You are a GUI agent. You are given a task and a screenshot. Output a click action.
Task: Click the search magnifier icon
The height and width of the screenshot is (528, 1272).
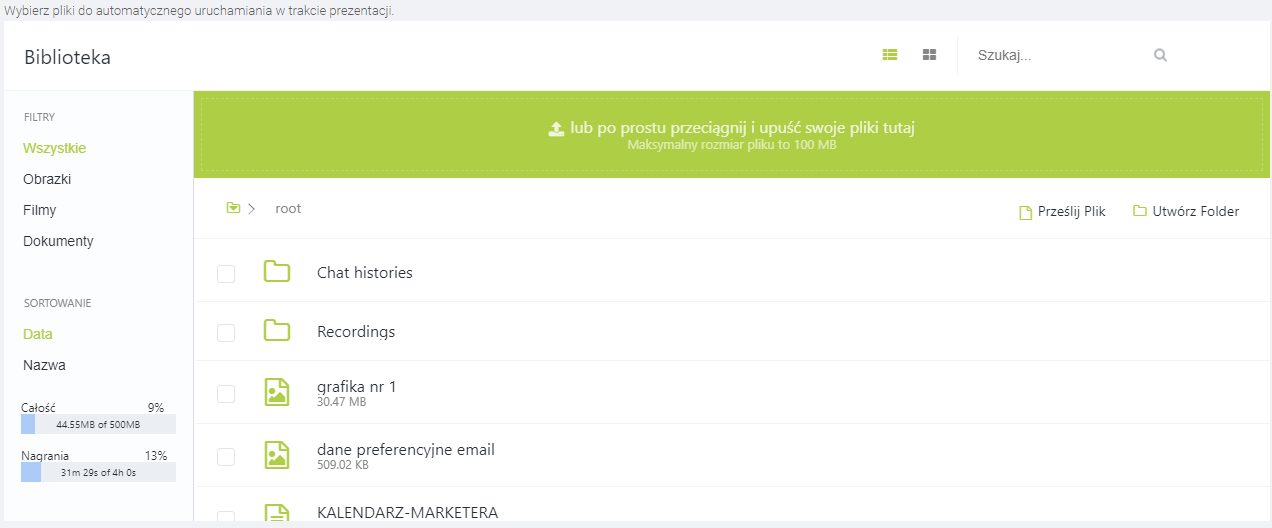tap(1160, 56)
